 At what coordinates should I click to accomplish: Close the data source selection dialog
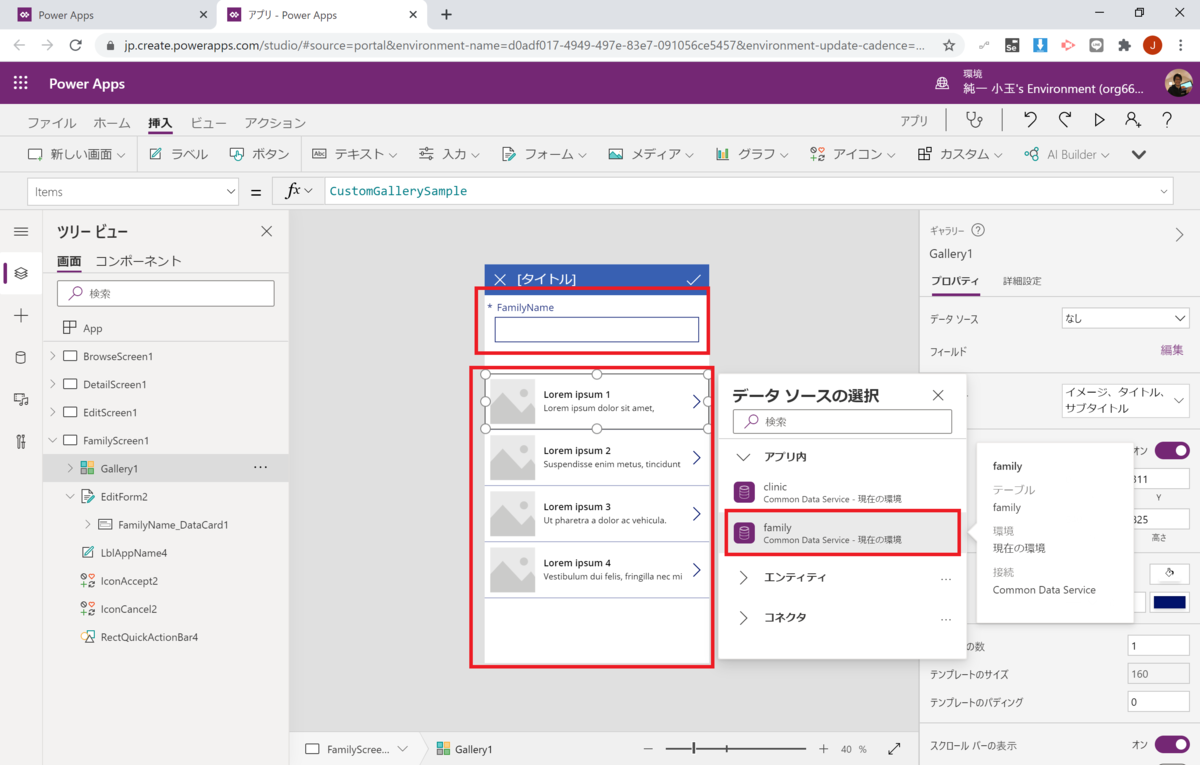[x=938, y=395]
